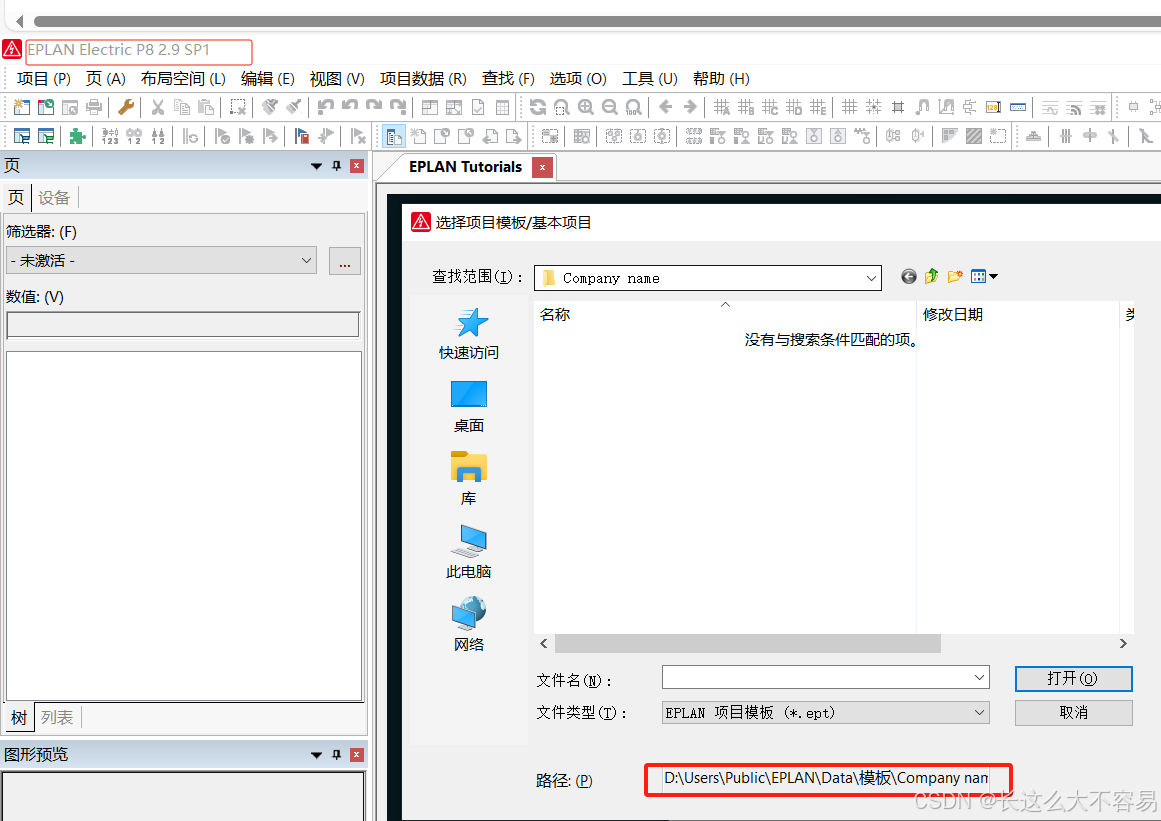Click the Redraw refresh icon
1161x821 pixels.
538,107
